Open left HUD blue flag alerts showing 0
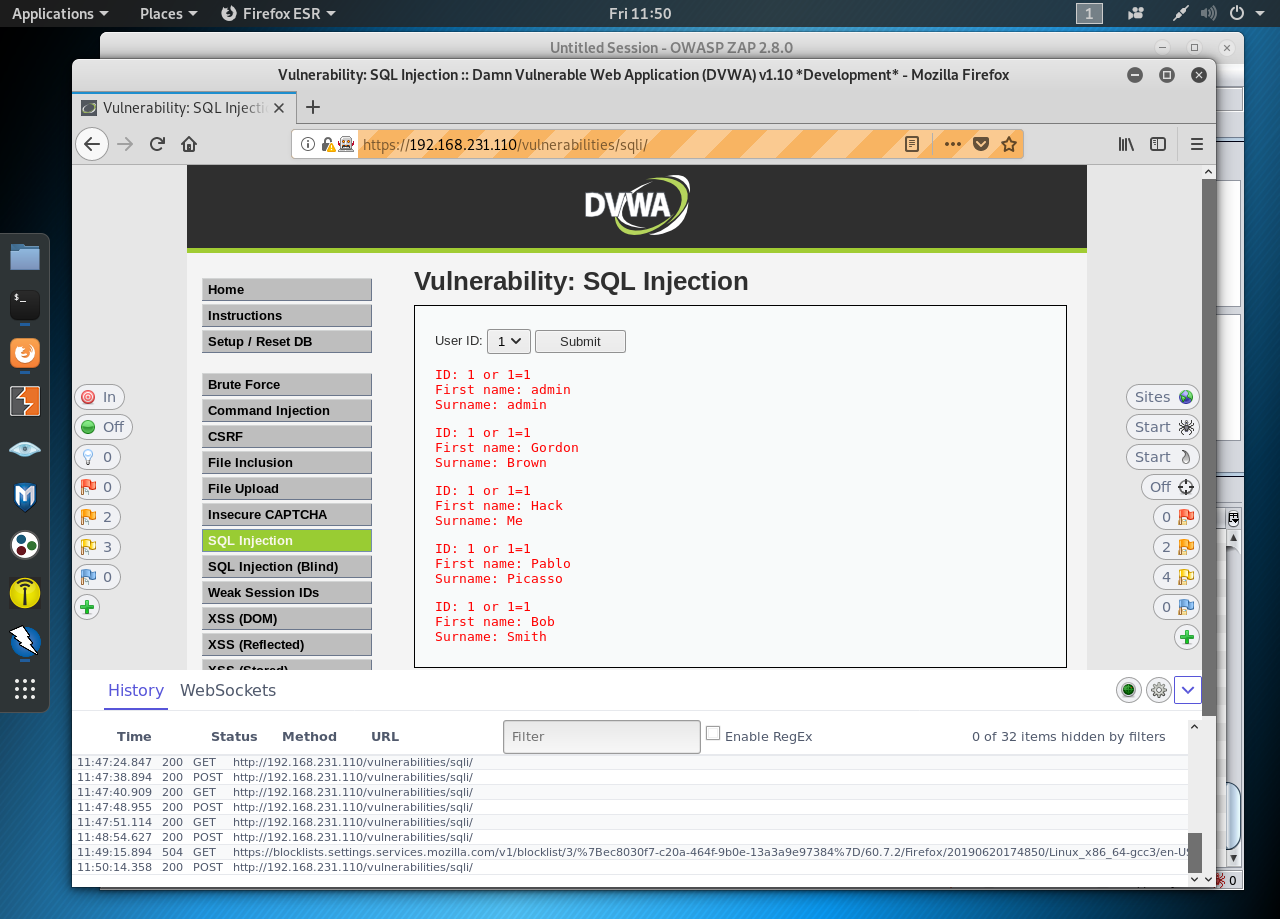The height and width of the screenshot is (919, 1280). click(97, 577)
